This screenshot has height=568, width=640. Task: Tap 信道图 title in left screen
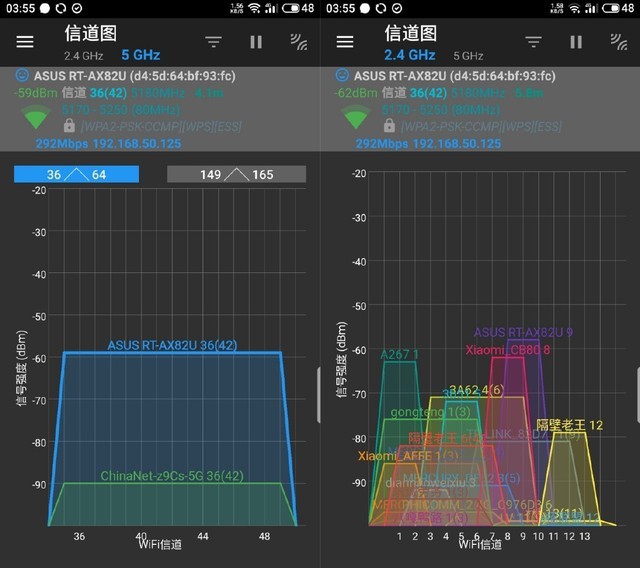(x=91, y=33)
